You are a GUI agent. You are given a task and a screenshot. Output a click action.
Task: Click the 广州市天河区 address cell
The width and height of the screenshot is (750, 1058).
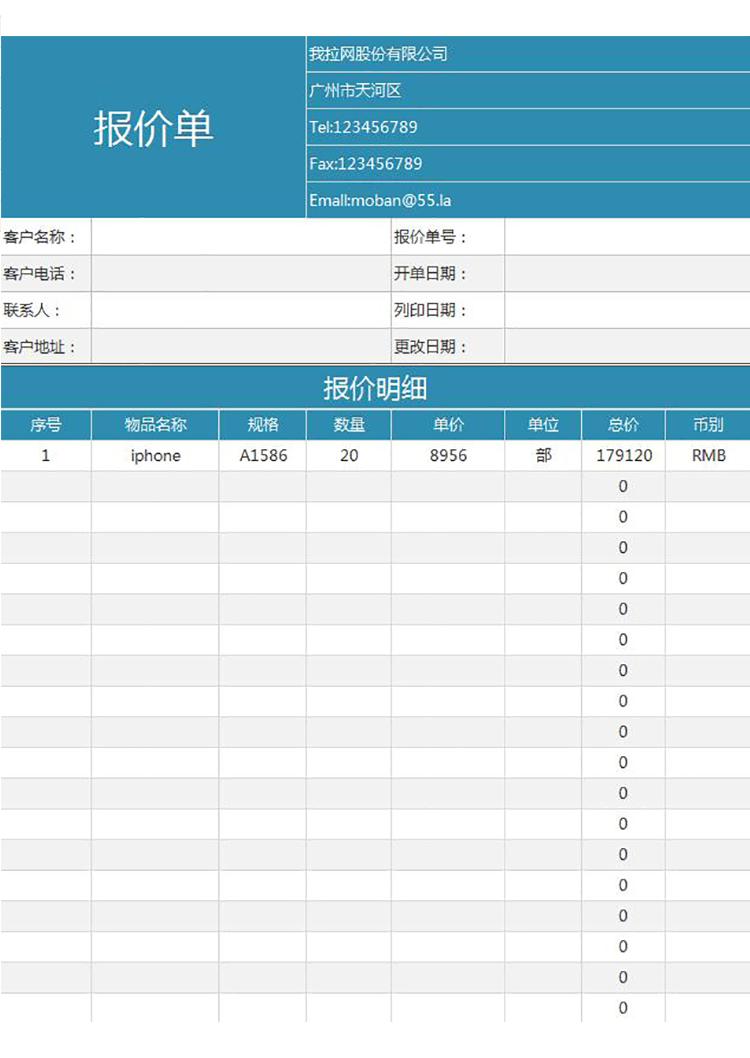click(527, 91)
